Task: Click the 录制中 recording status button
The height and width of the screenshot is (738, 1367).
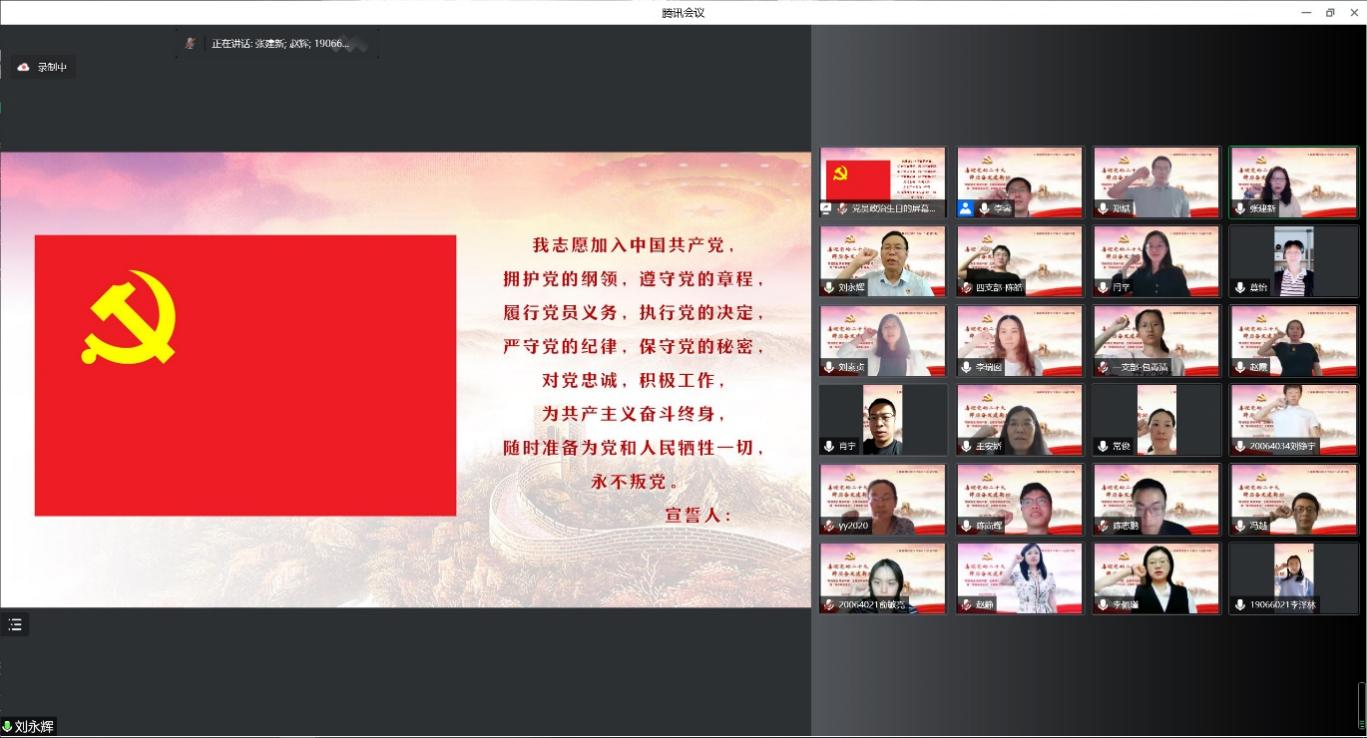Action: (45, 67)
